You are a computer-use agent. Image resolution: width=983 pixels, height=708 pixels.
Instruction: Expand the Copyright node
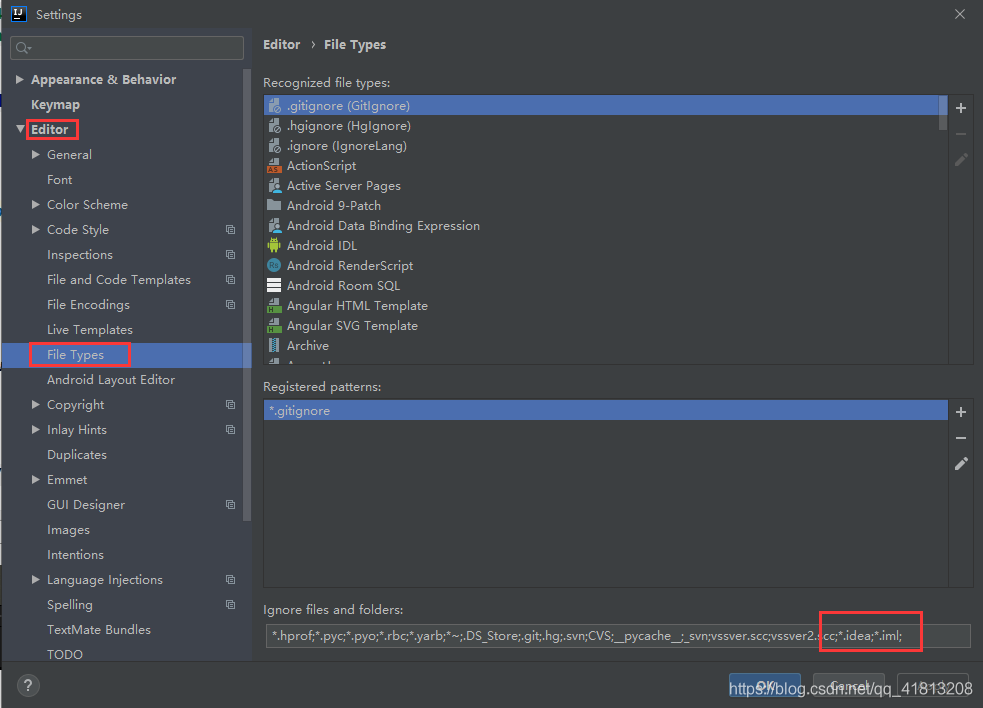click(x=36, y=404)
